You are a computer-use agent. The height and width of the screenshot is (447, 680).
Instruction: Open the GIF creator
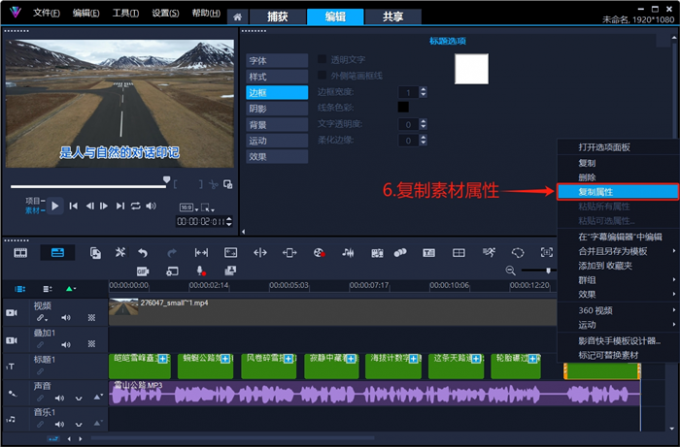click(x=143, y=271)
